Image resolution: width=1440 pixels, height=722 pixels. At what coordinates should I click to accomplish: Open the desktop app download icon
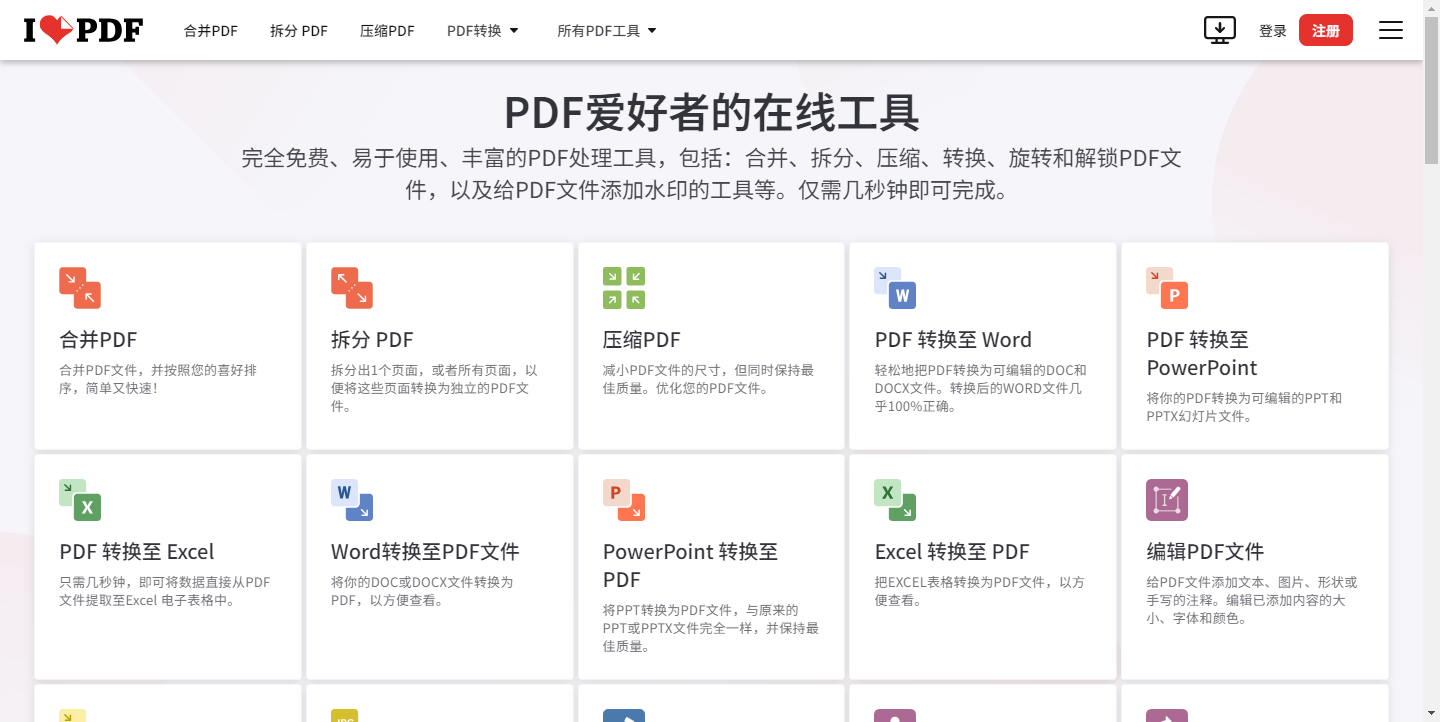coord(1220,30)
